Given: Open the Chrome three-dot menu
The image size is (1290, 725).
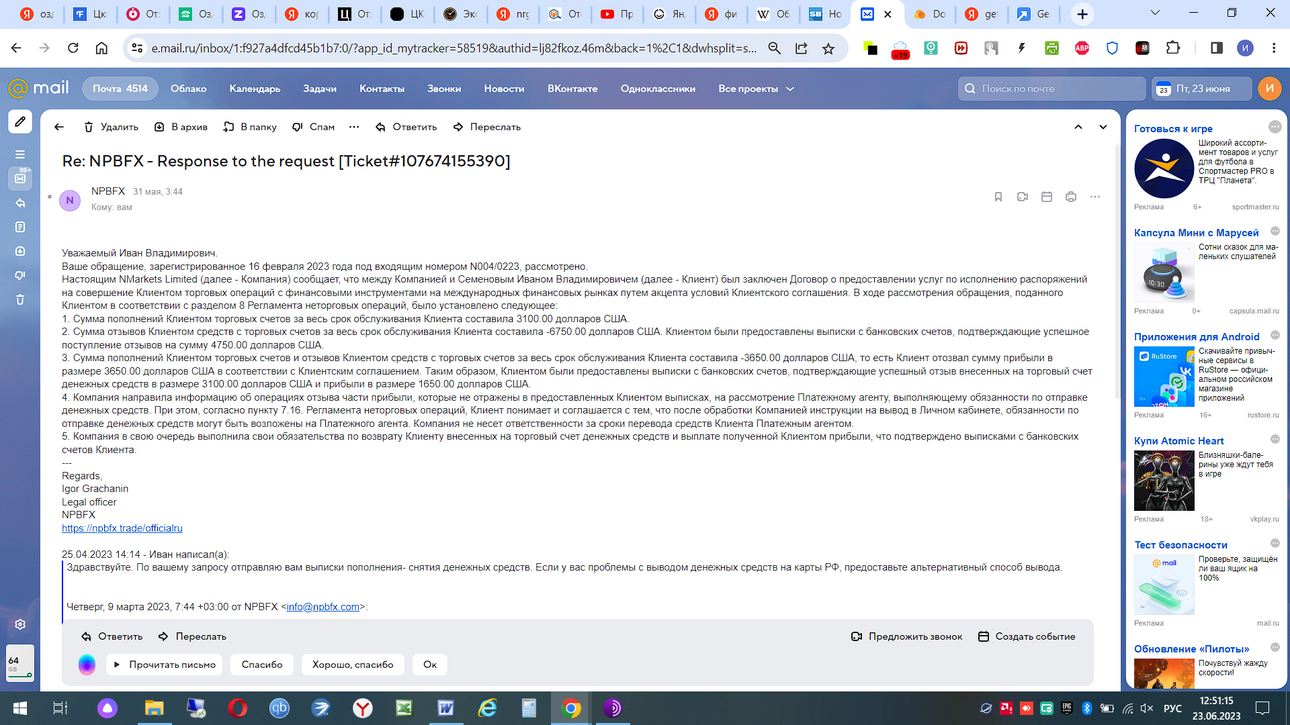Looking at the screenshot, I should click(x=1273, y=48).
